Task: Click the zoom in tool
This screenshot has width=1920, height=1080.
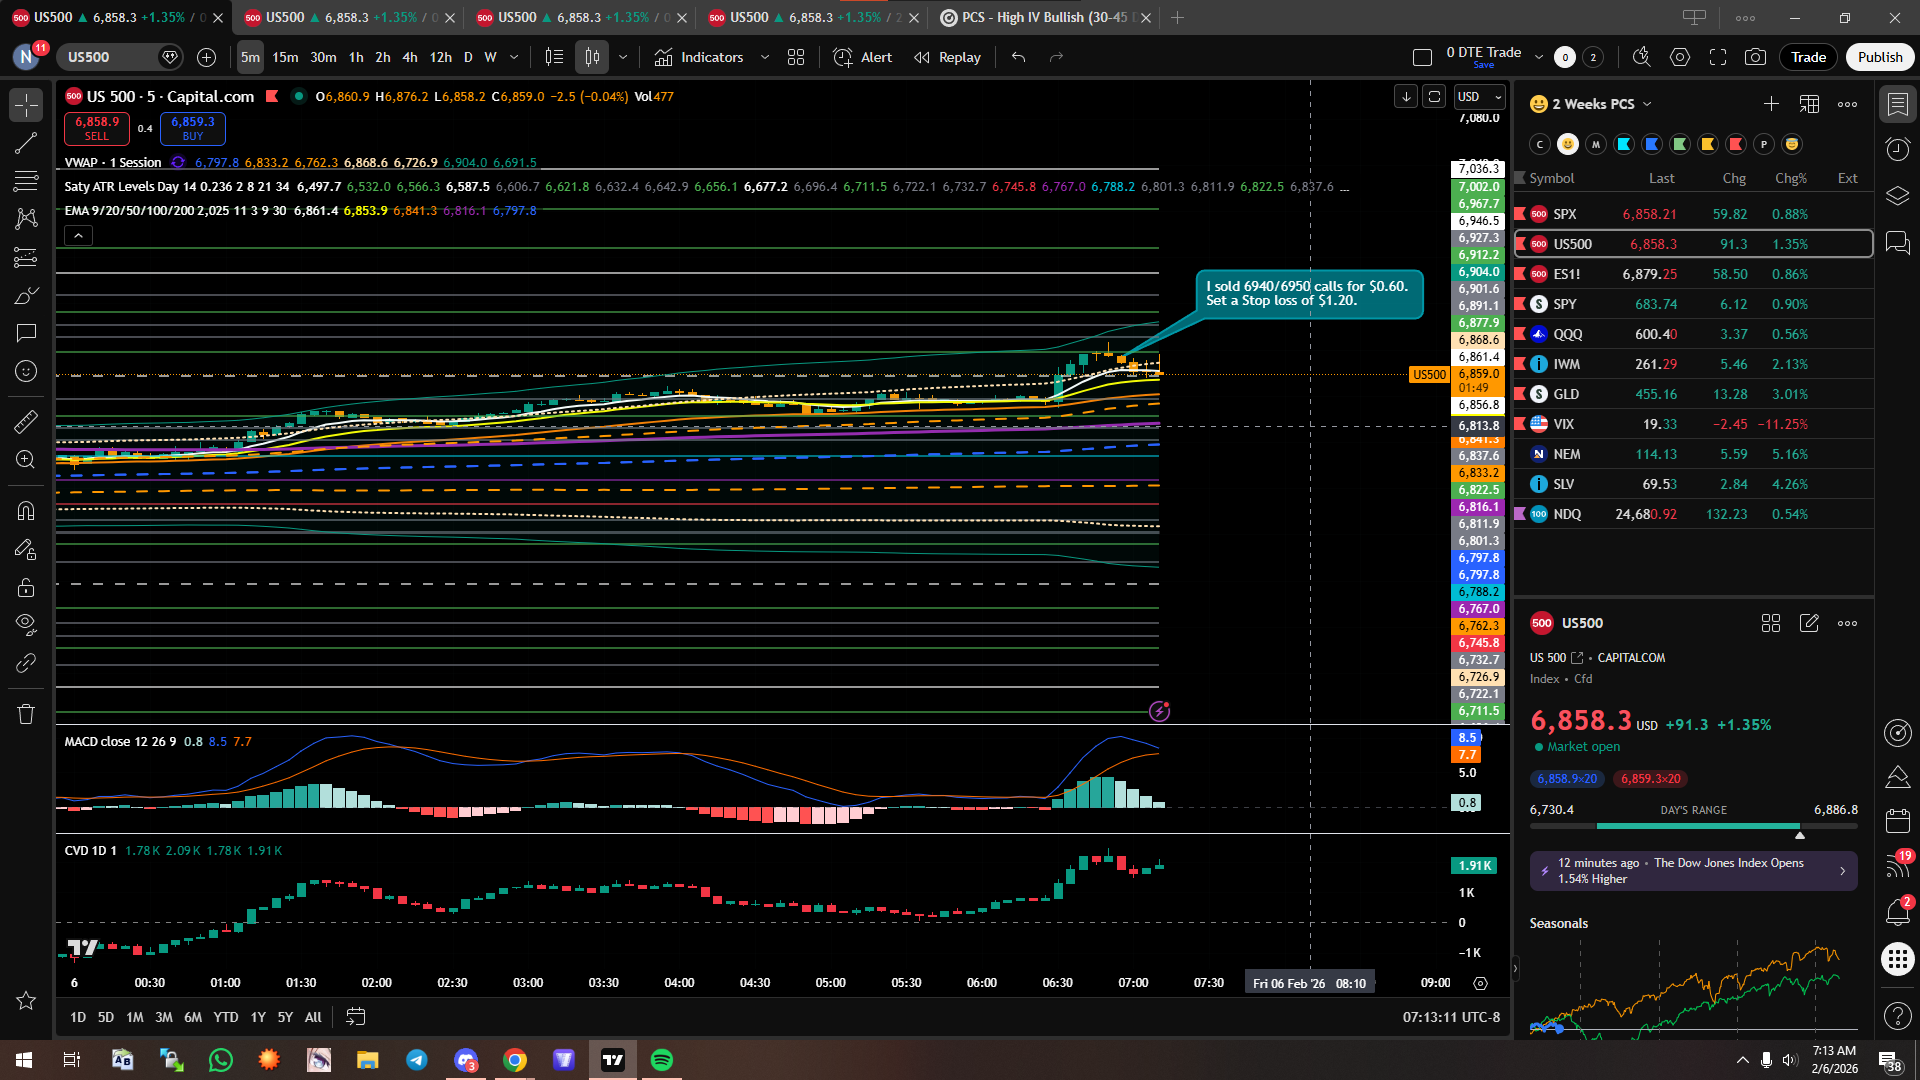Action: click(26, 460)
